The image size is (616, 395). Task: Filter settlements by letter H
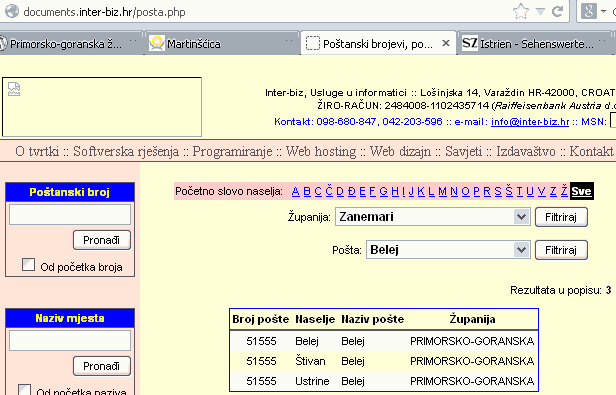tap(395, 191)
